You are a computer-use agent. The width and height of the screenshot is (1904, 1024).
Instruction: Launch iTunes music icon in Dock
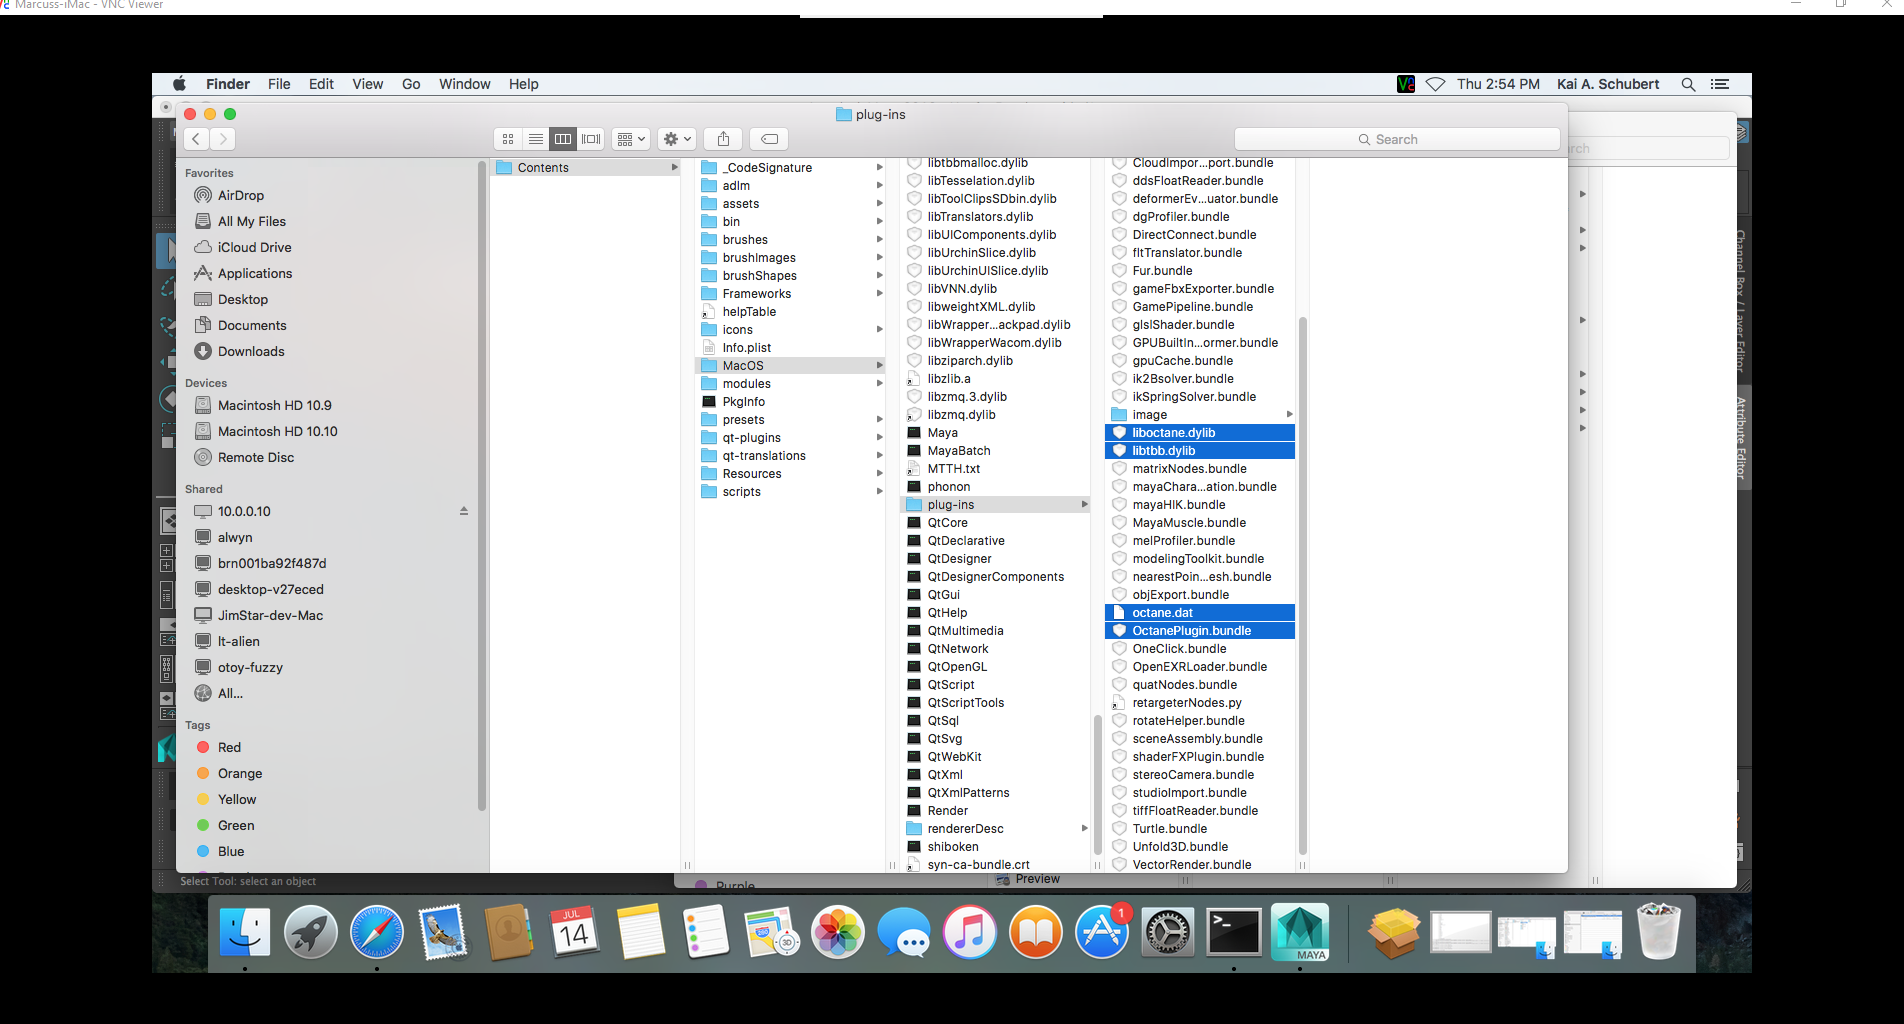(x=970, y=933)
